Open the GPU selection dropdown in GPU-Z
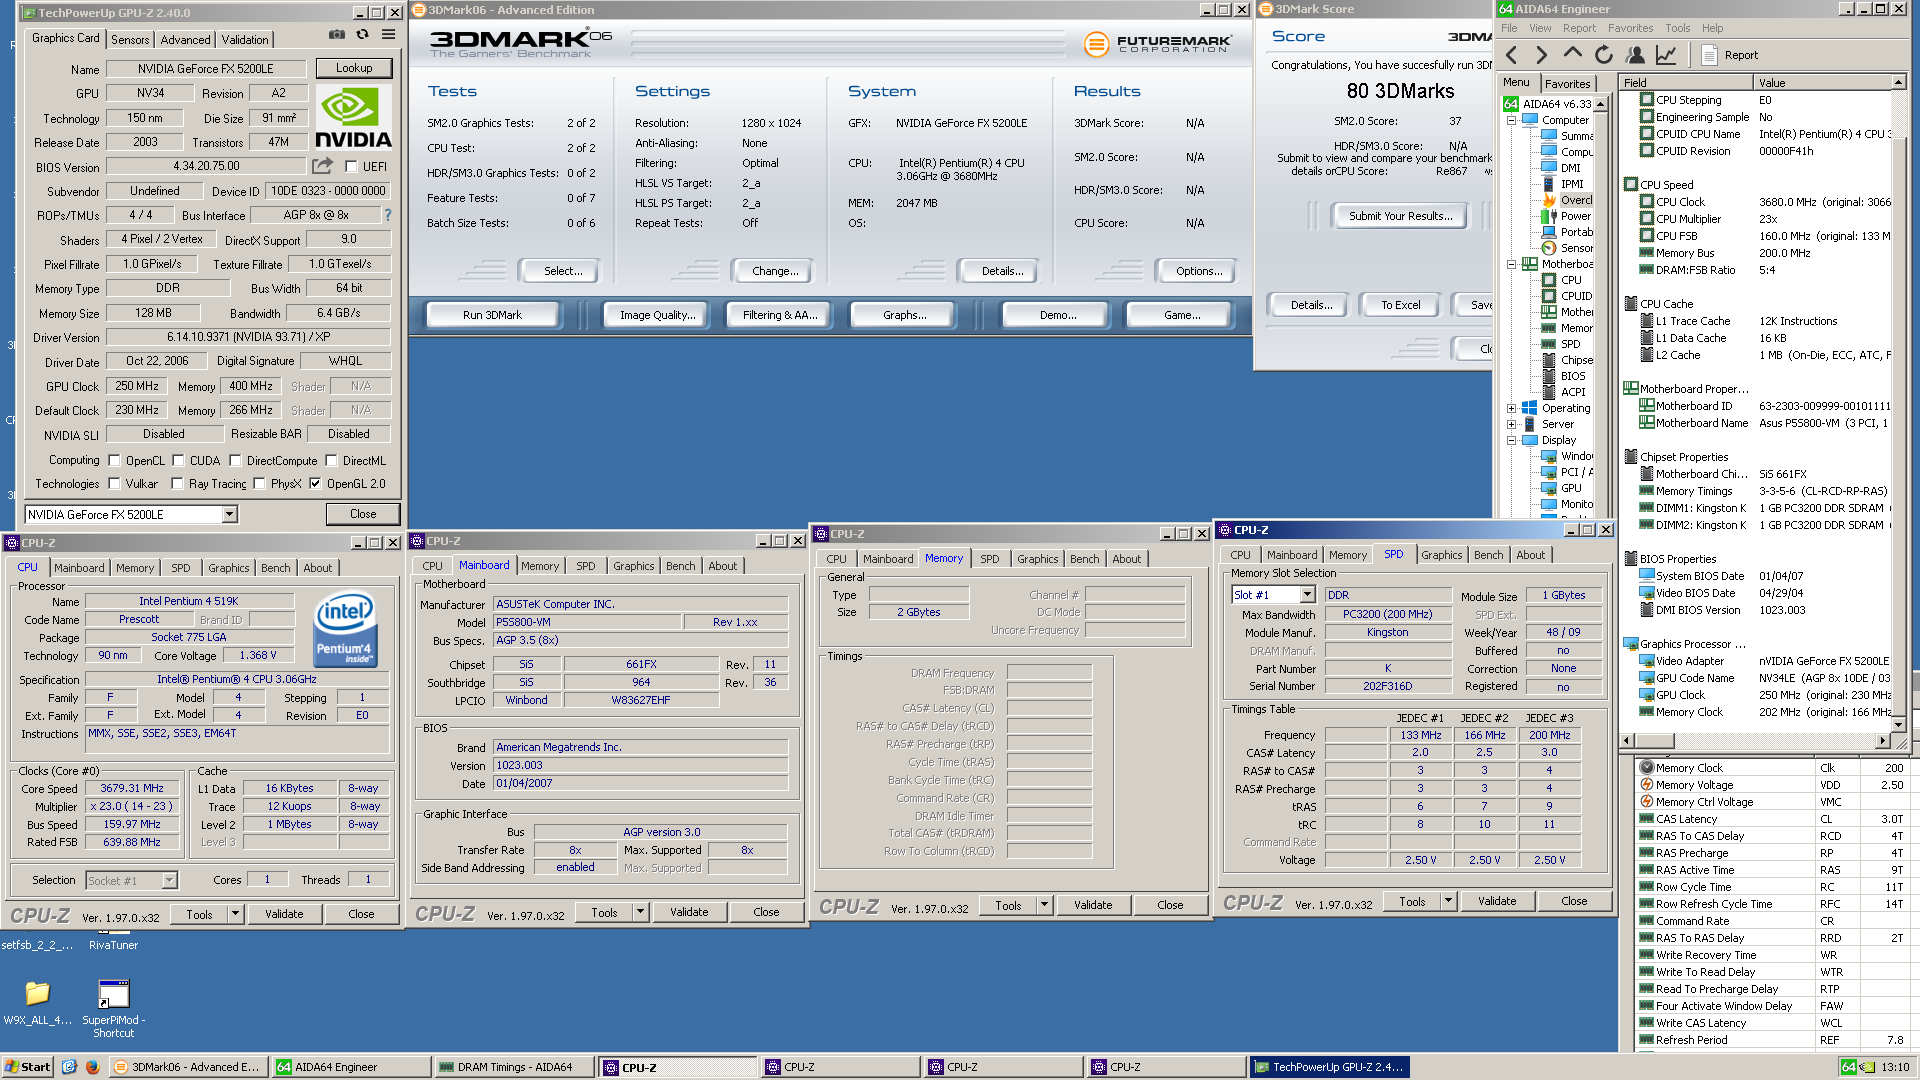This screenshot has height=1080, width=1920. click(229, 514)
